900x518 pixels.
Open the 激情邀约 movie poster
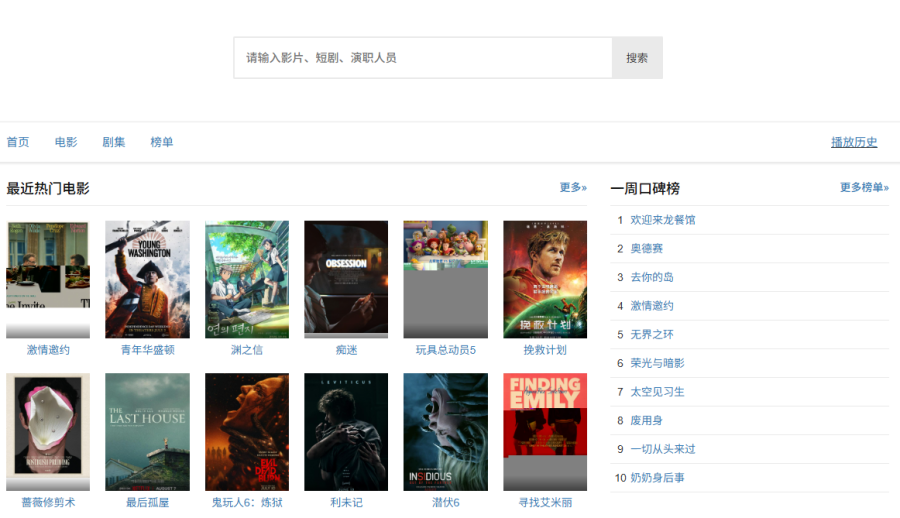pyautogui.click(x=48, y=280)
